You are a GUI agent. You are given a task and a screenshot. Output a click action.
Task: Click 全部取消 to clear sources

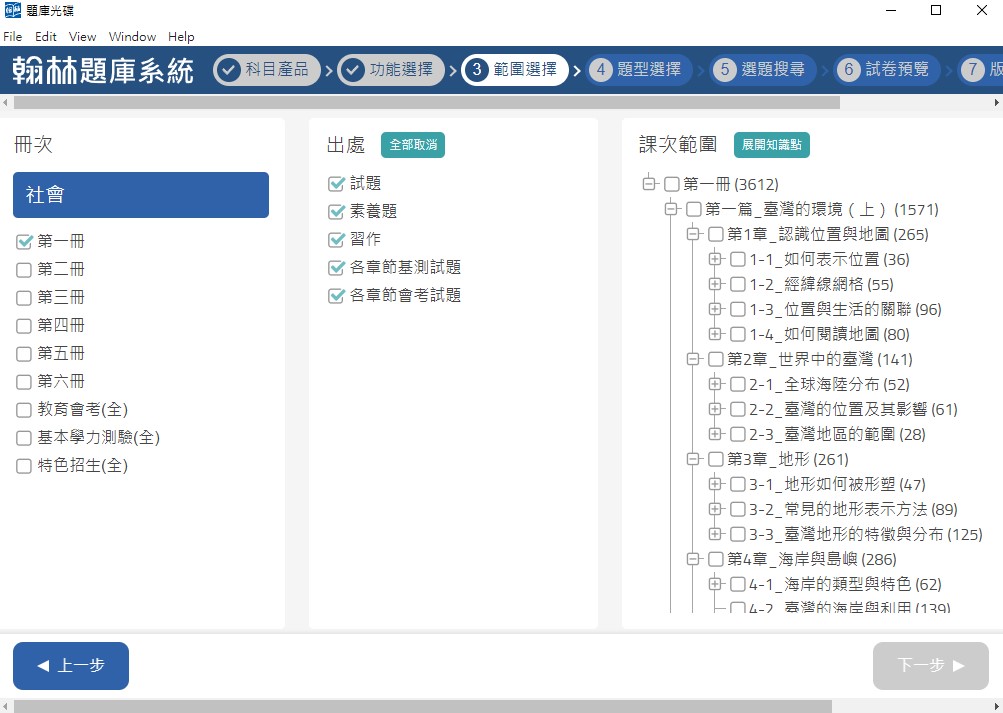413,145
